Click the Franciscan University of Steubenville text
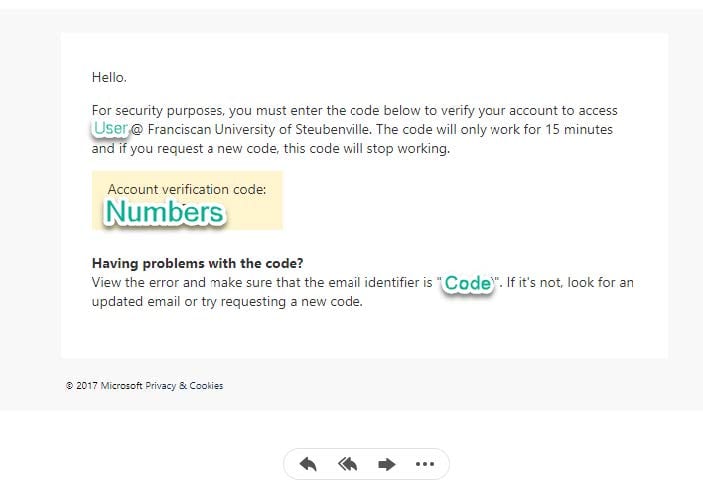 point(259,130)
